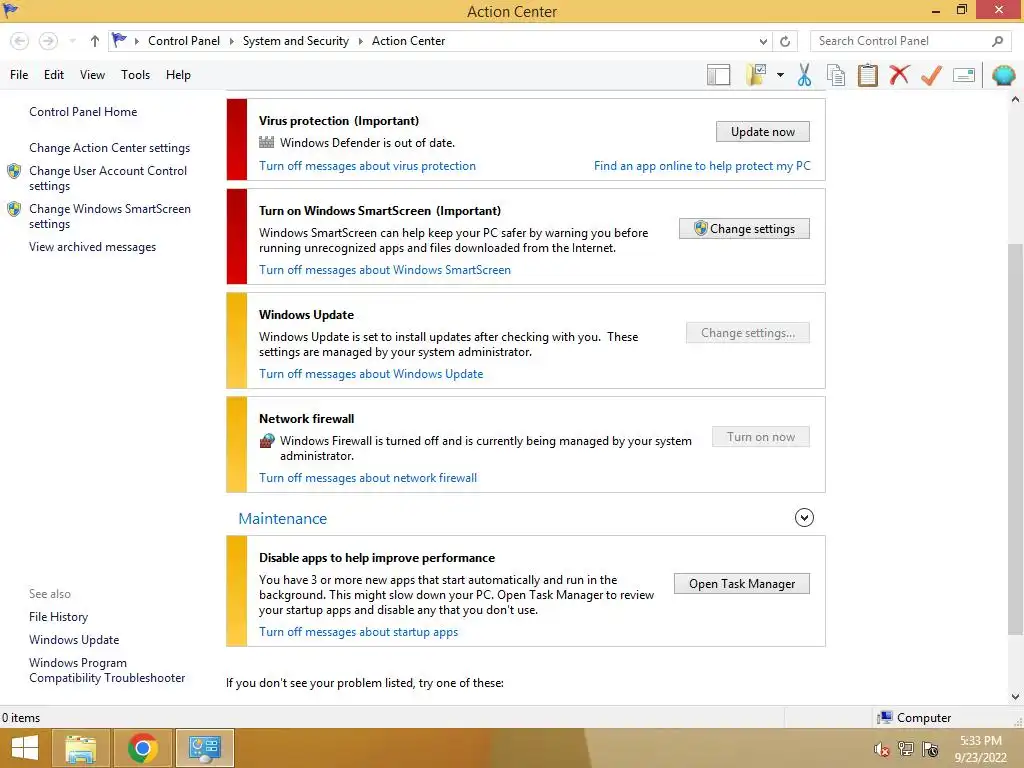Click the Windows Start button
Viewport: 1024px width, 768px height.
[25, 748]
